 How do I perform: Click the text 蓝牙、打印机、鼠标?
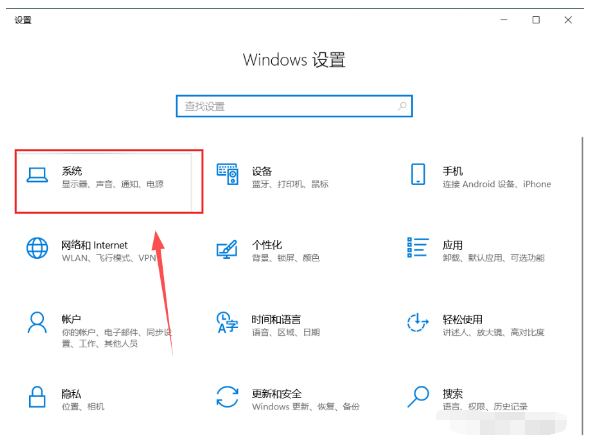click(x=290, y=184)
